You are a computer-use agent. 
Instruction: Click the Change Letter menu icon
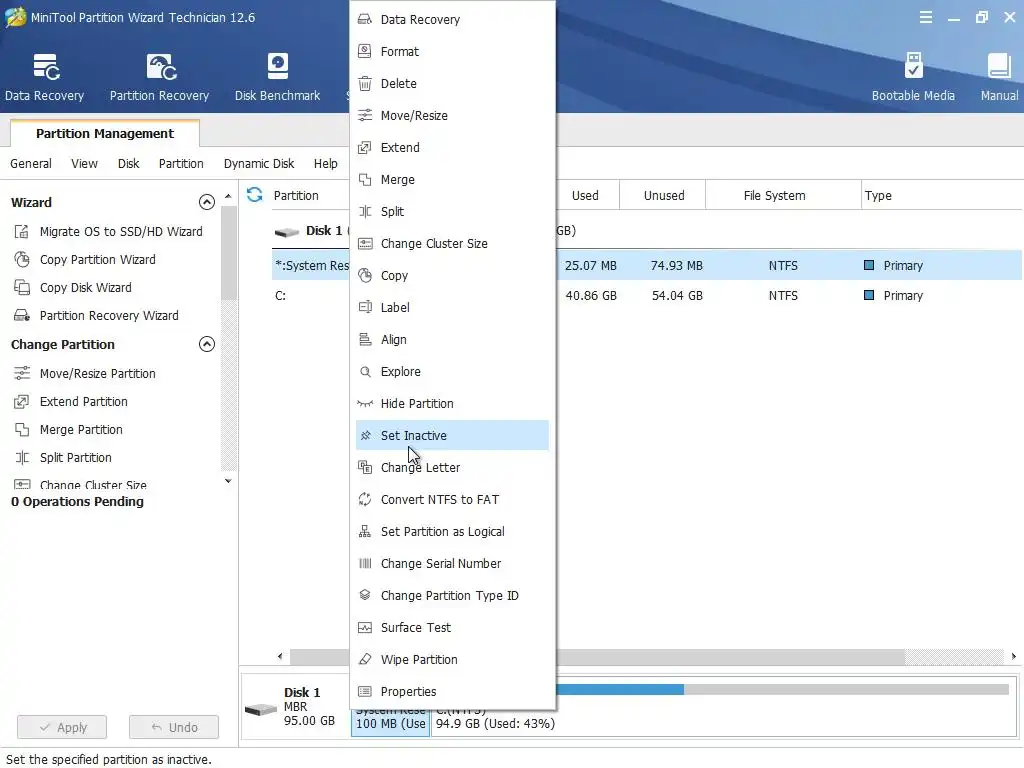click(365, 468)
